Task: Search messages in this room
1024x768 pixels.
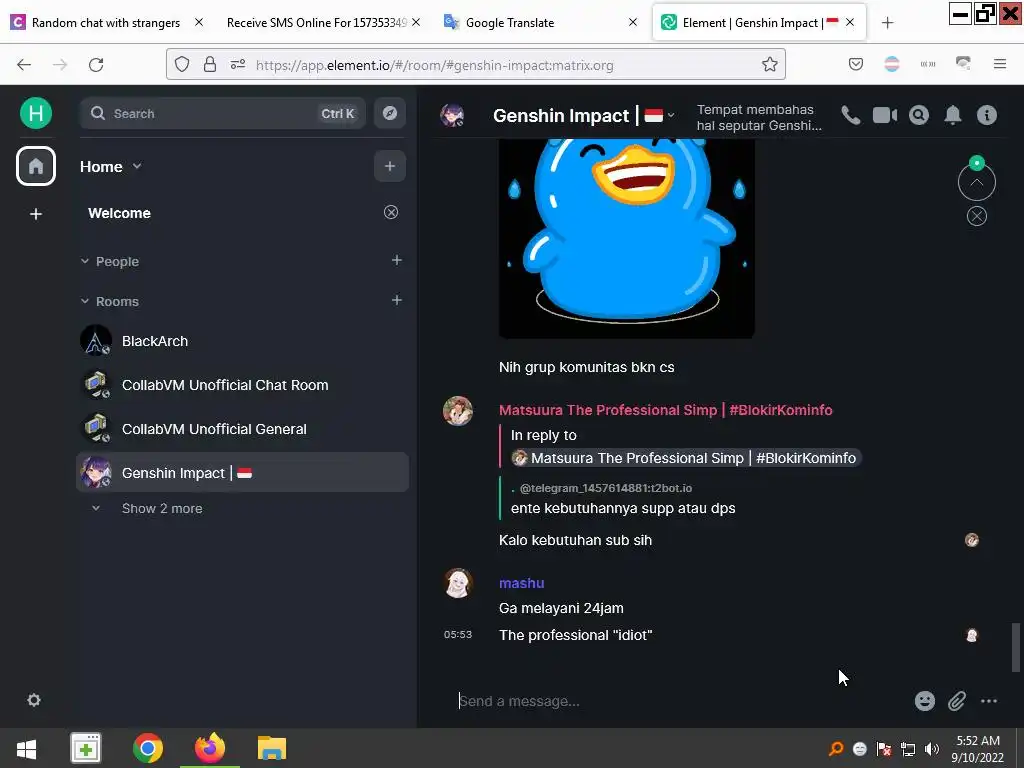Action: 919,115
